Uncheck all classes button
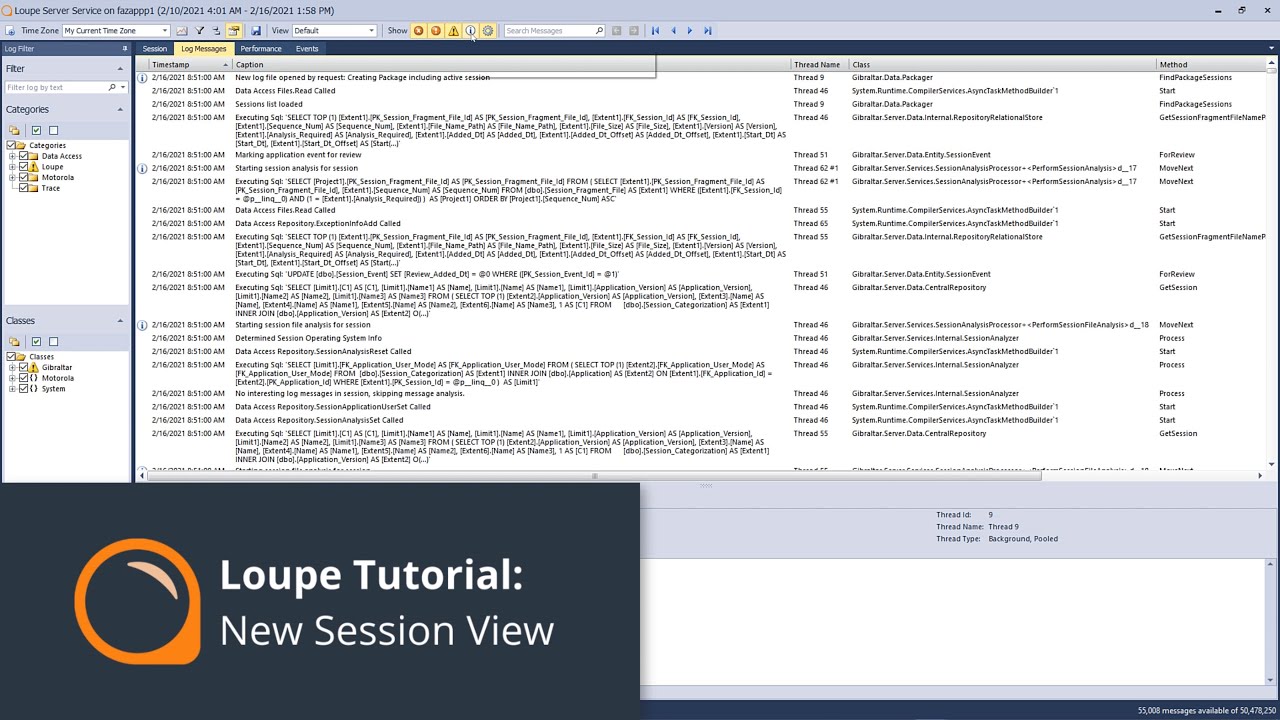This screenshot has width=1280, height=720. [x=53, y=341]
